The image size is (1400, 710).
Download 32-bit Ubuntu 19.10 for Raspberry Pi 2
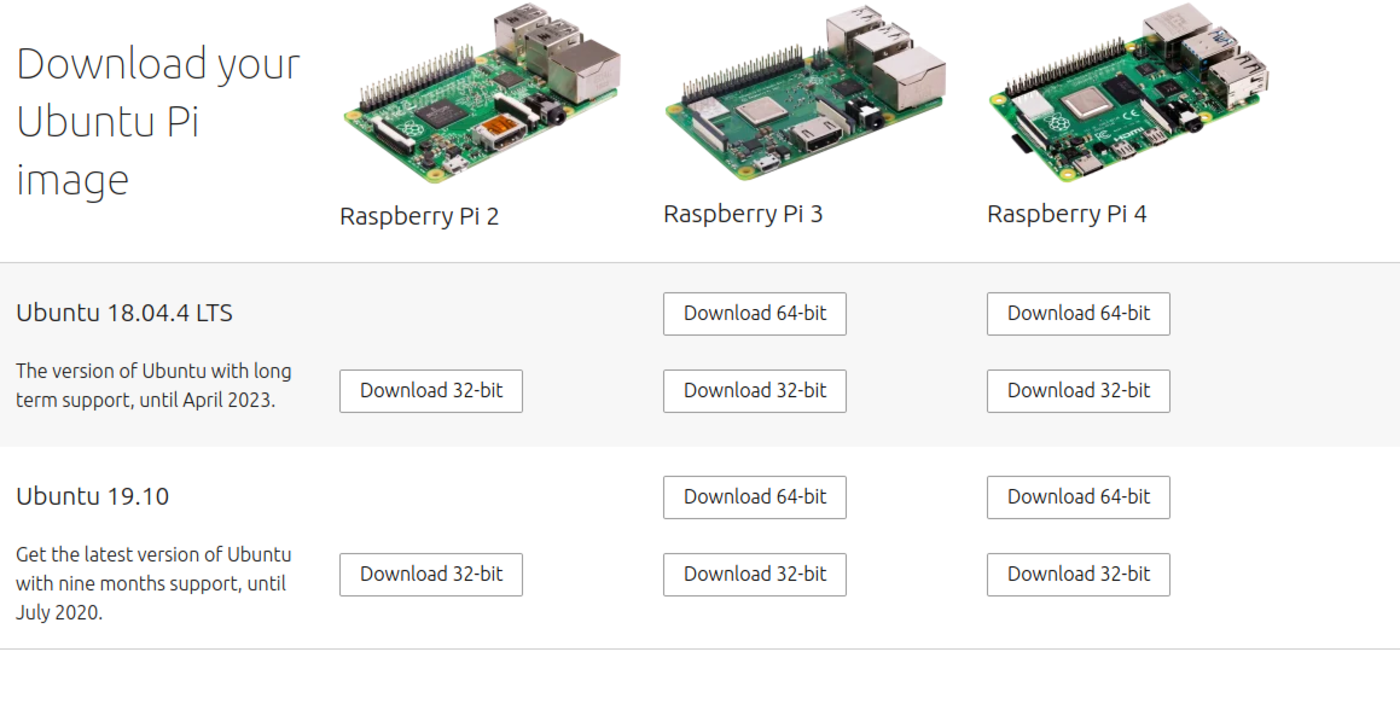click(x=431, y=574)
